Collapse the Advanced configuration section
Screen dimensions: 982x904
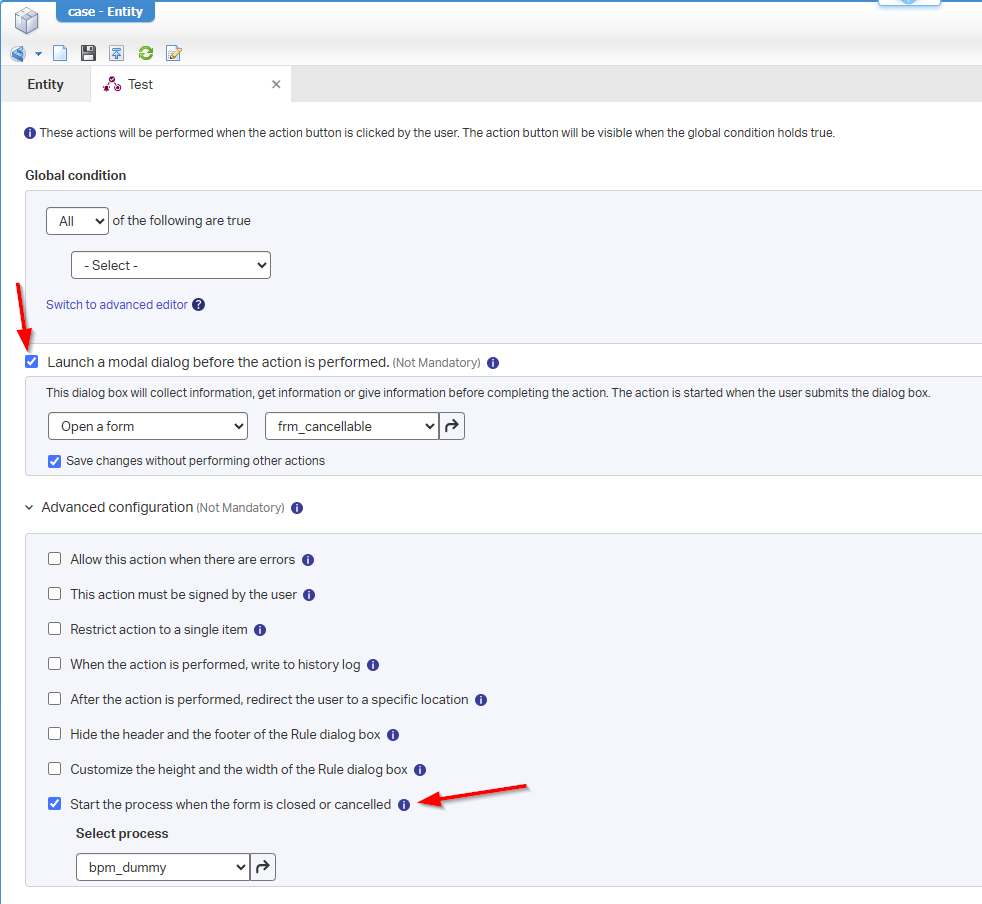[x=29, y=508]
